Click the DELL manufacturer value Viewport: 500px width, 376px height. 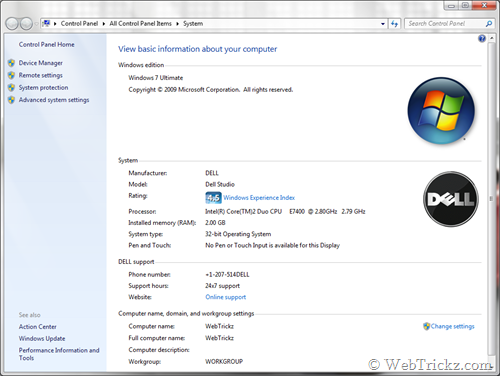[x=212, y=173]
